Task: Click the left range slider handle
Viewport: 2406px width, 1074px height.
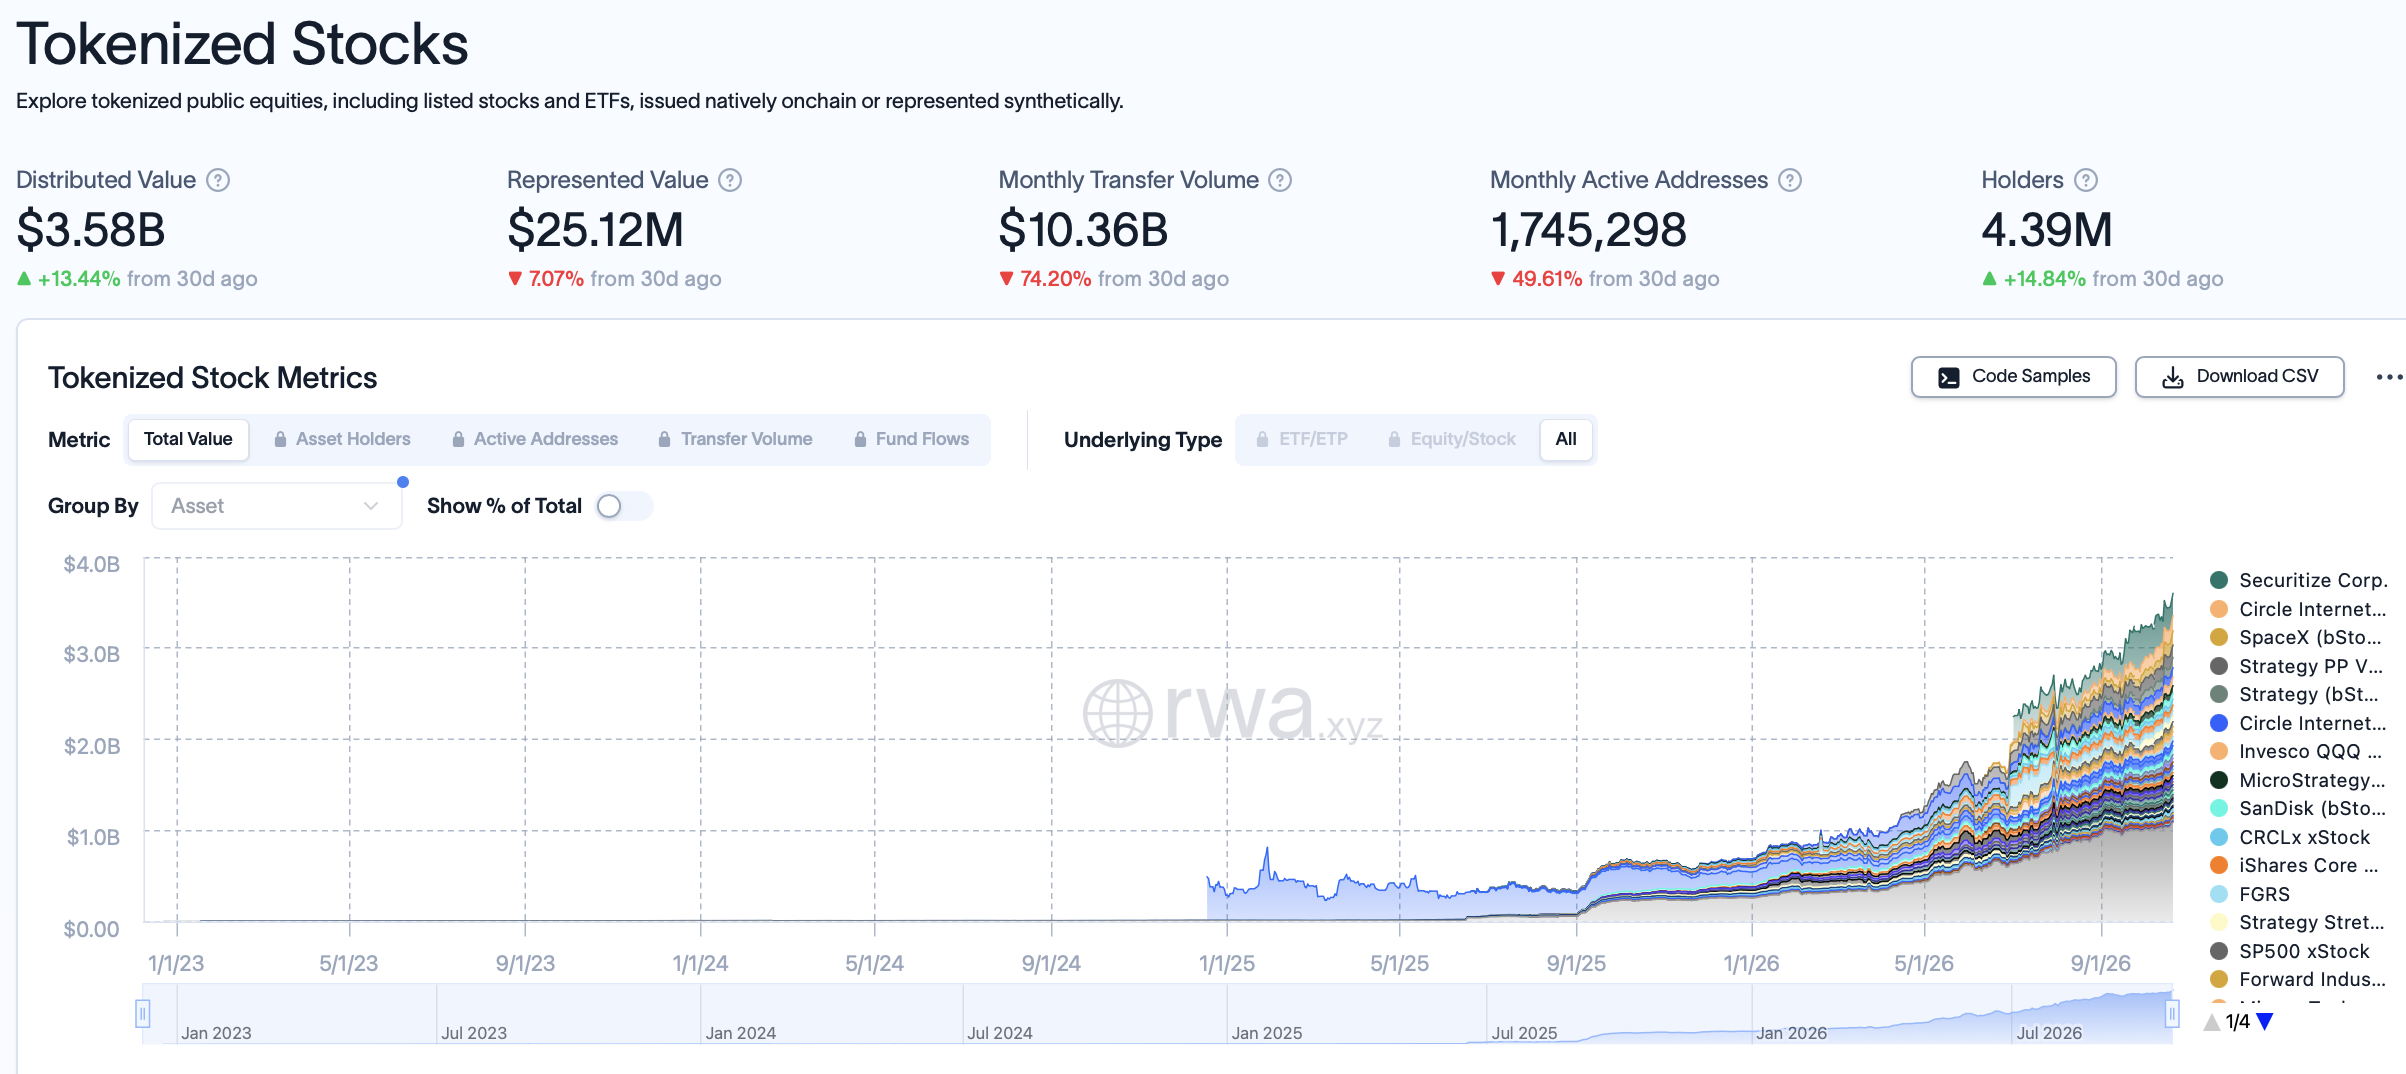Action: [x=143, y=1014]
